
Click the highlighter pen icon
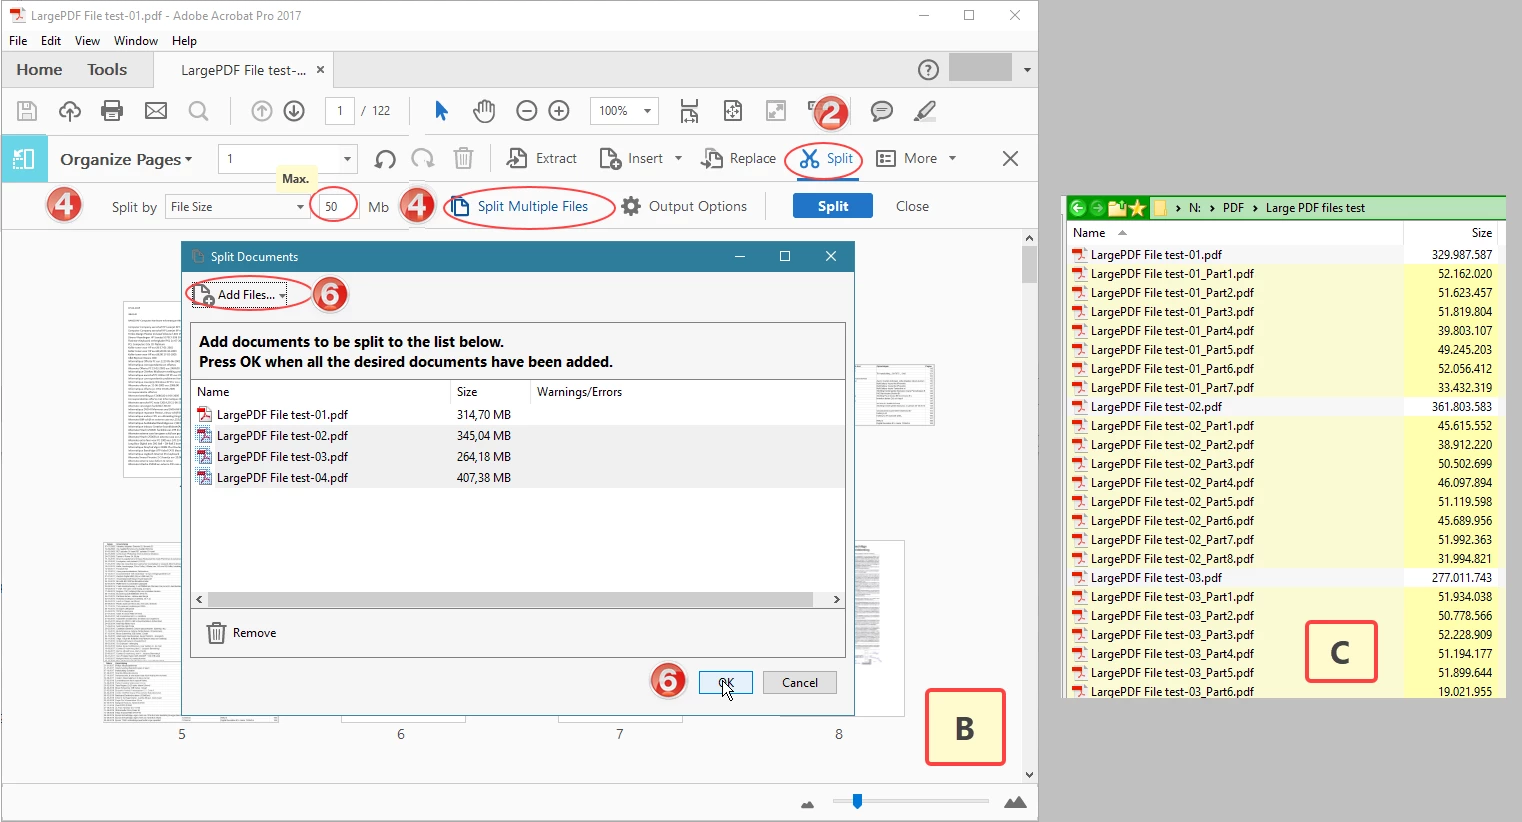click(x=925, y=111)
